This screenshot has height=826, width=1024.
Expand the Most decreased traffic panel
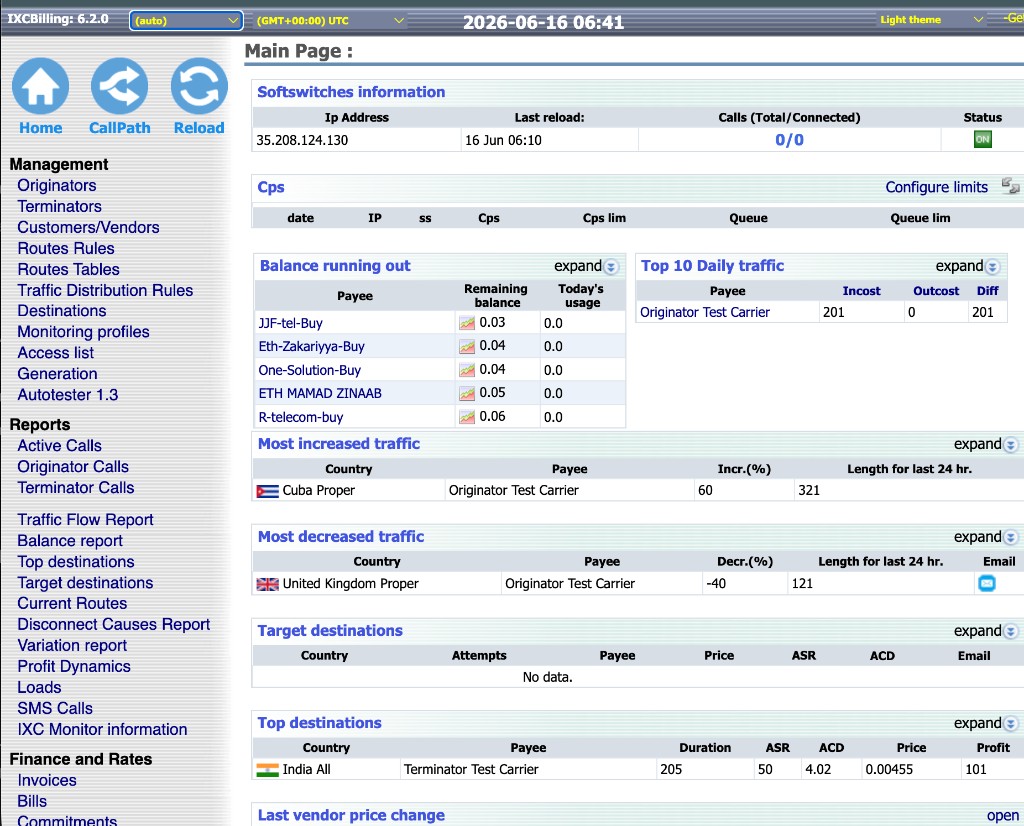pos(985,537)
